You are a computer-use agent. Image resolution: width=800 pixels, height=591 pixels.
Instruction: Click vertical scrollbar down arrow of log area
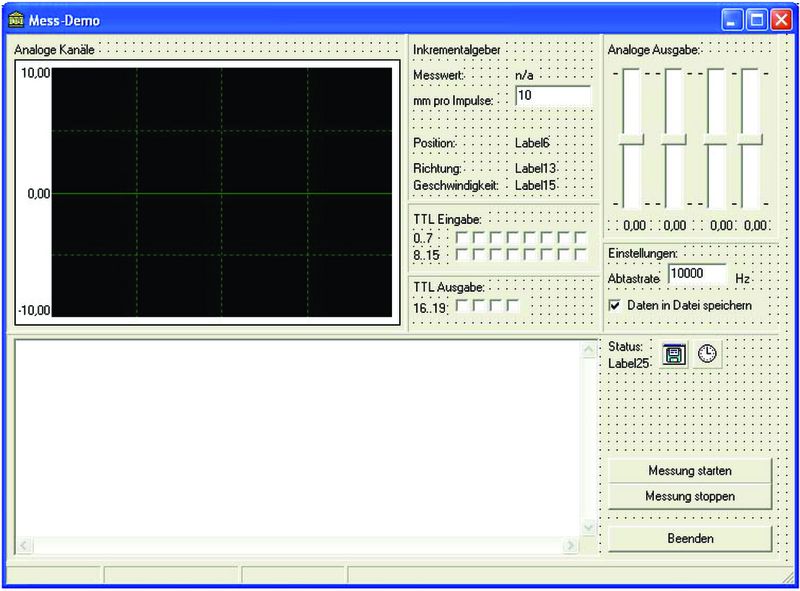(588, 527)
